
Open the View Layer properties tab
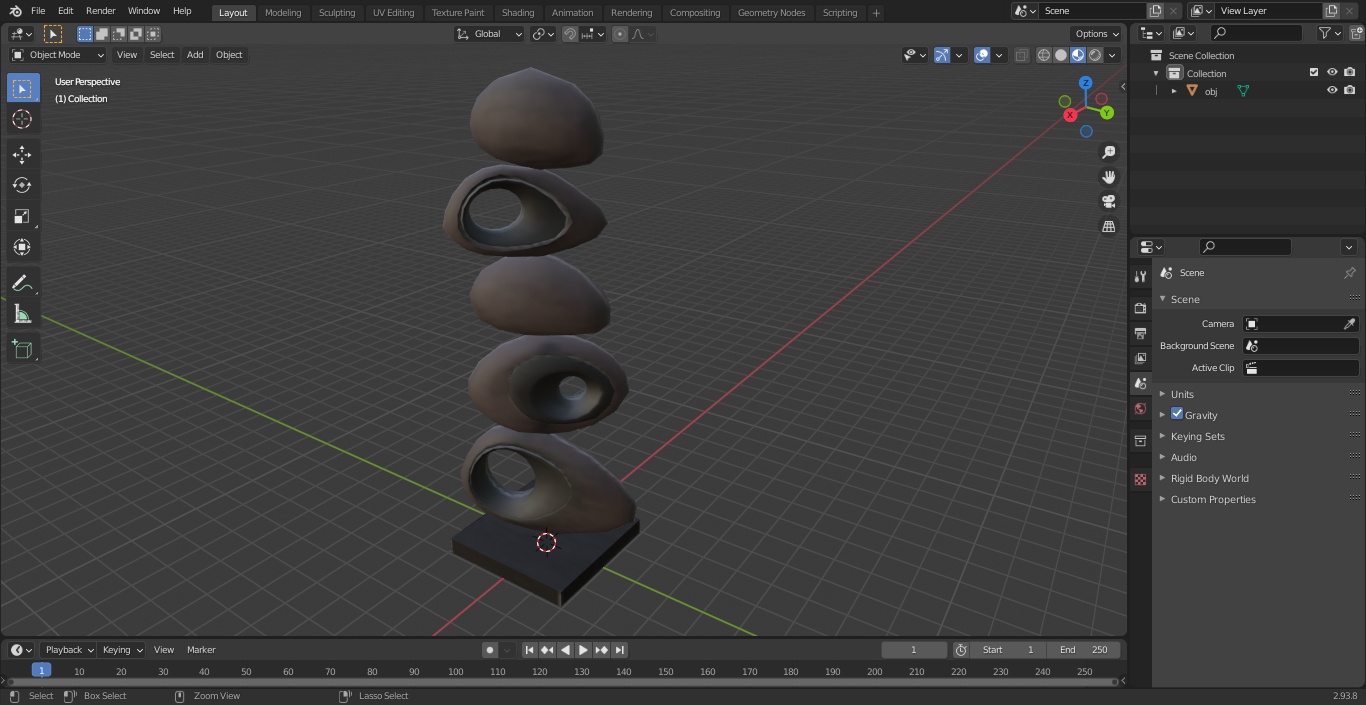[x=1140, y=358]
